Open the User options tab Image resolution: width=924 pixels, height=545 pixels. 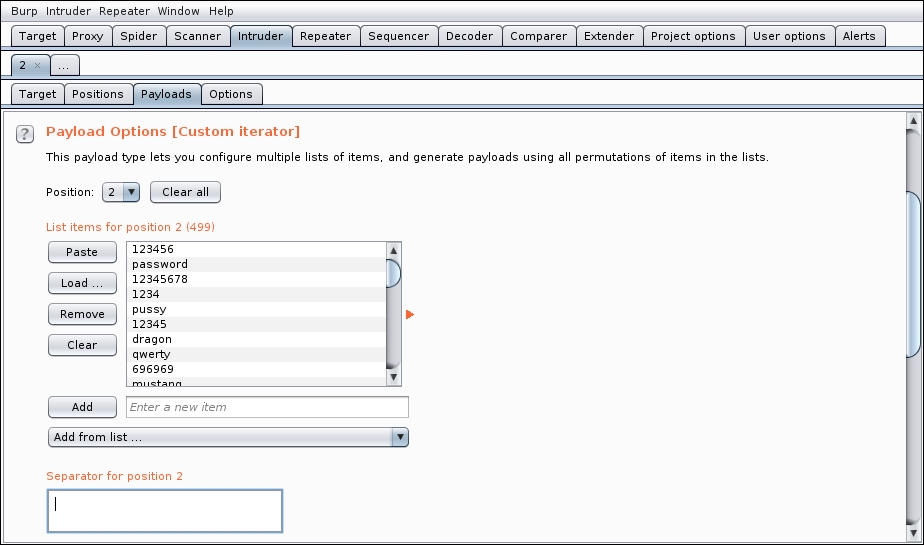pyautogui.click(x=789, y=36)
